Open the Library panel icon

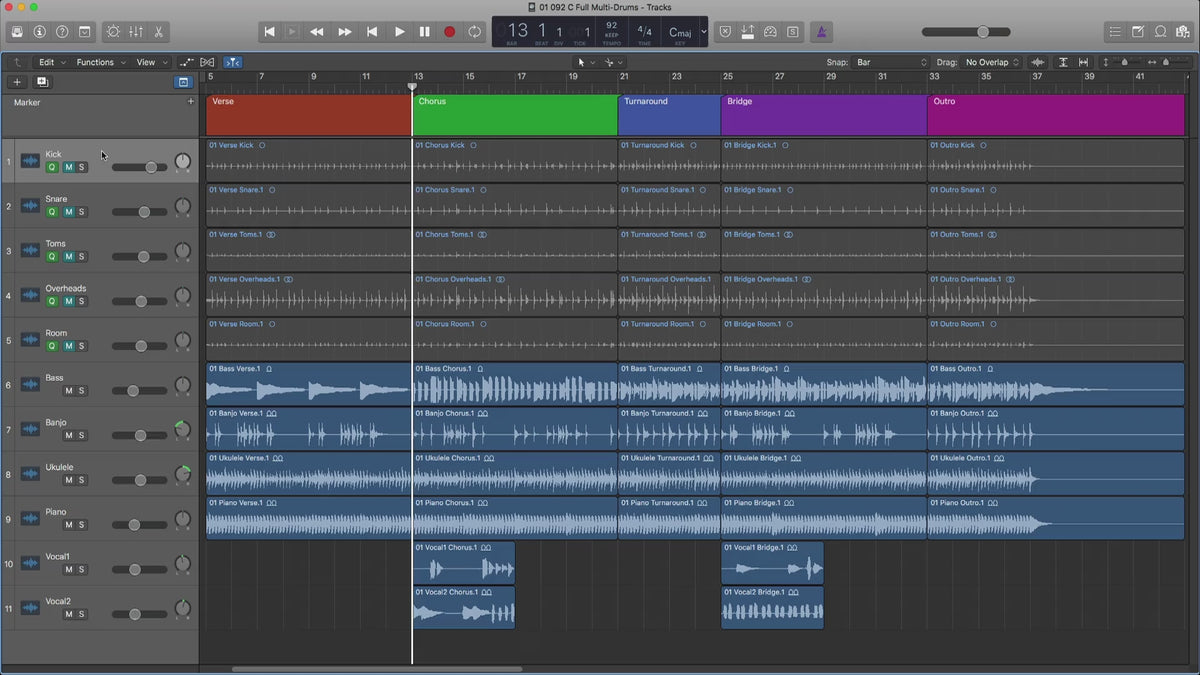pos(17,32)
